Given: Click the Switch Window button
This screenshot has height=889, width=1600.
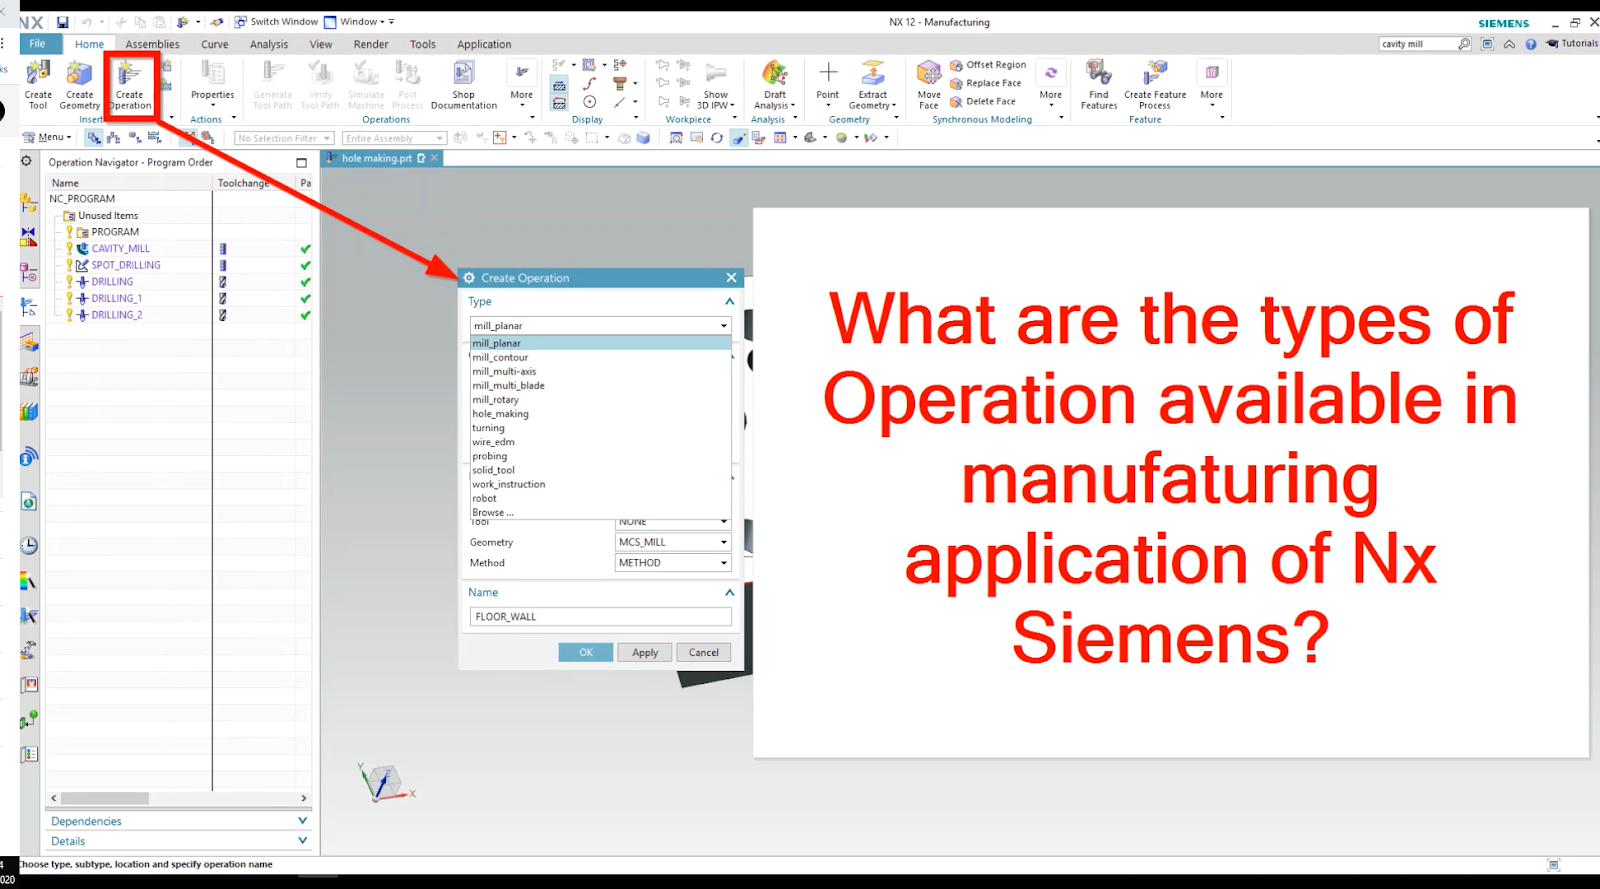Looking at the screenshot, I should tap(276, 22).
